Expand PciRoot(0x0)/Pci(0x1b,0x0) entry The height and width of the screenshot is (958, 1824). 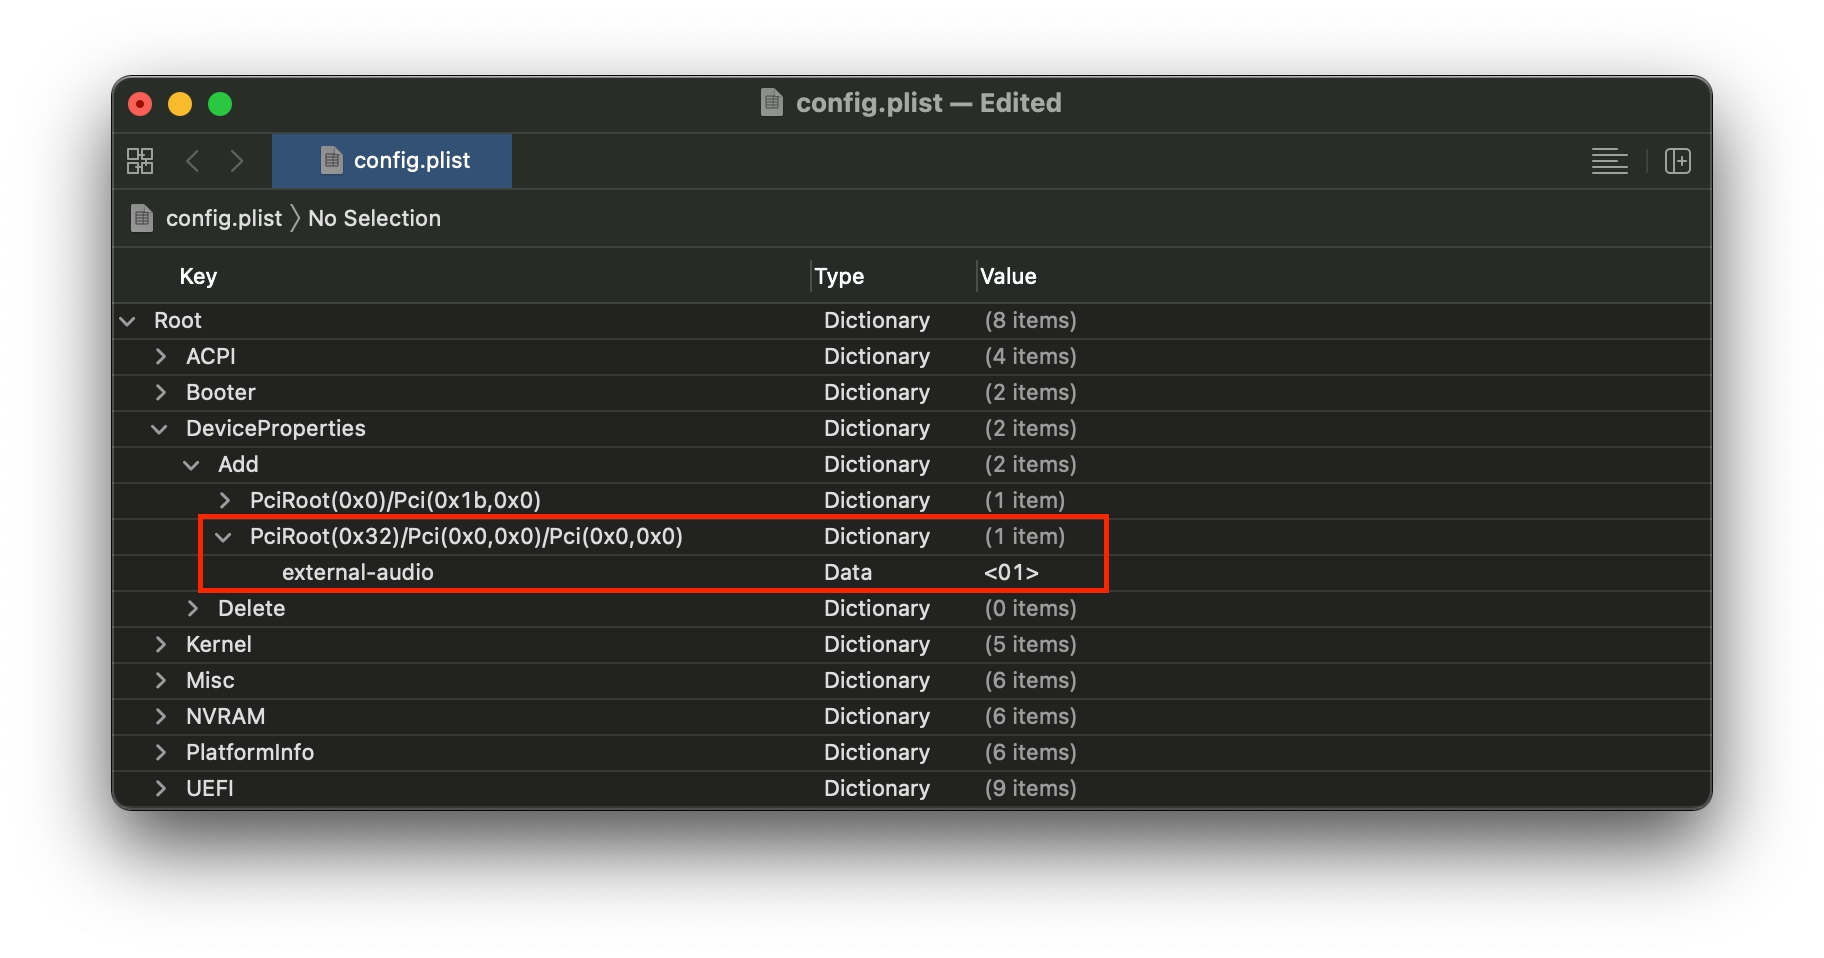click(x=225, y=501)
